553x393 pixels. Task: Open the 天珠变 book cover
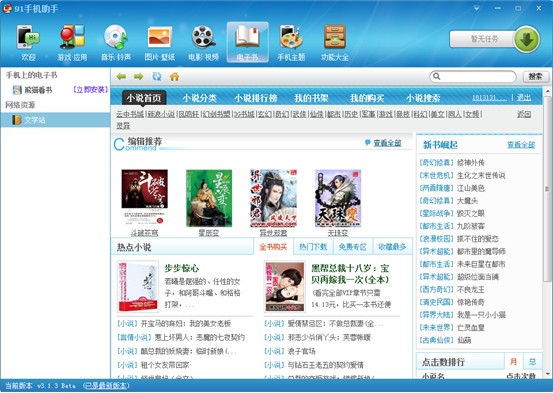(x=338, y=198)
